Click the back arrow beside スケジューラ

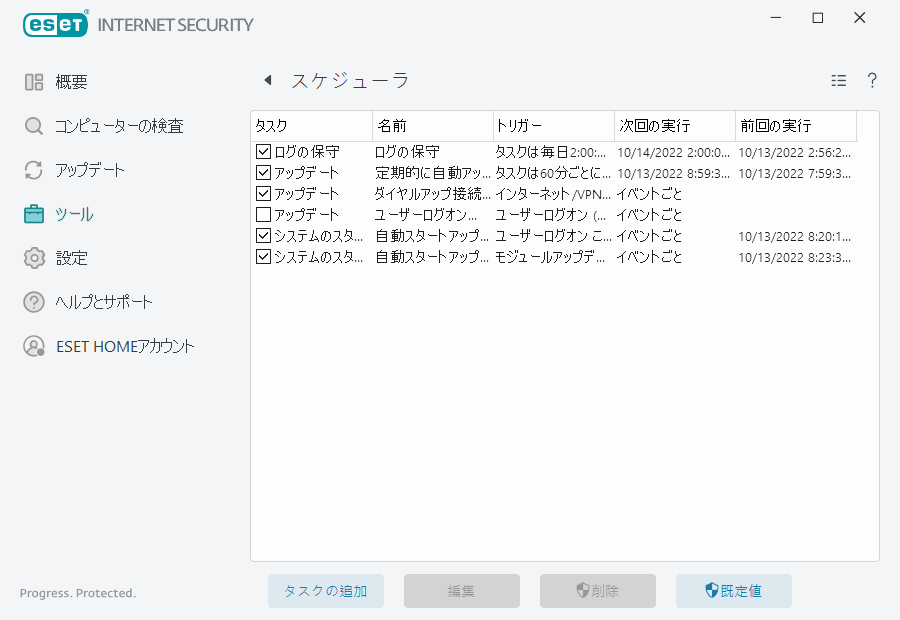[x=266, y=79]
